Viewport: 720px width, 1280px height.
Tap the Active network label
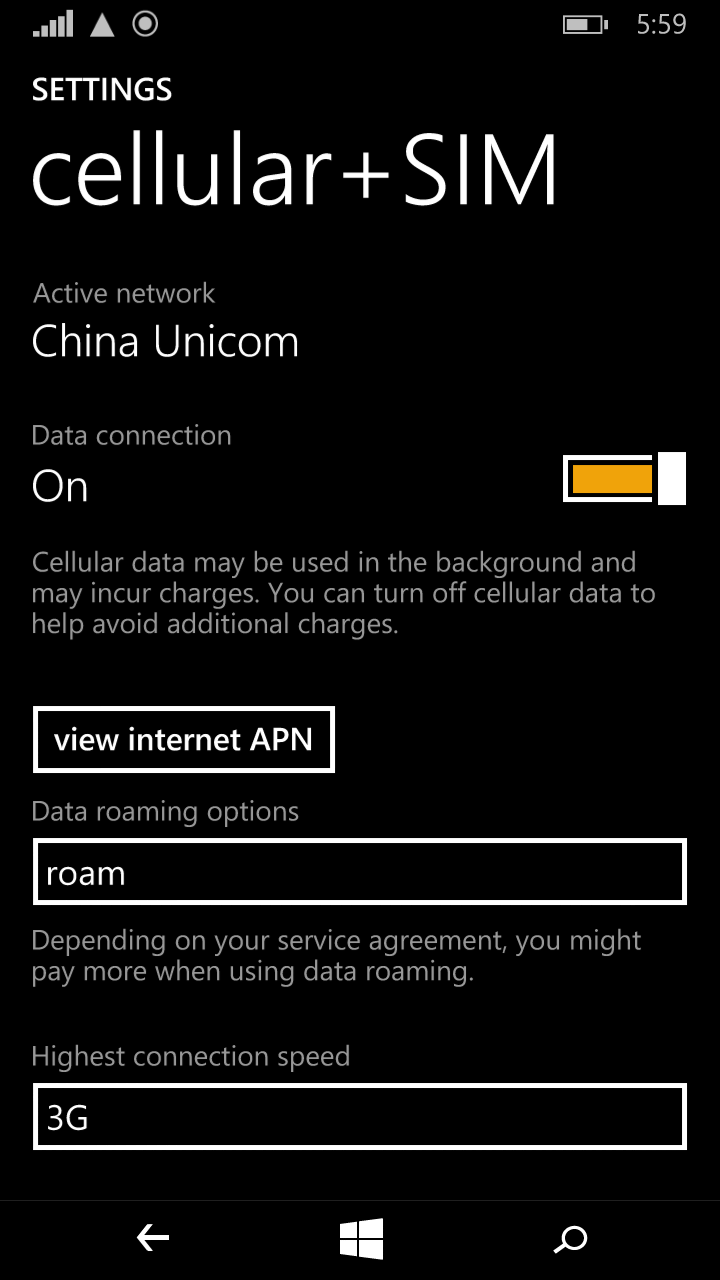point(124,293)
